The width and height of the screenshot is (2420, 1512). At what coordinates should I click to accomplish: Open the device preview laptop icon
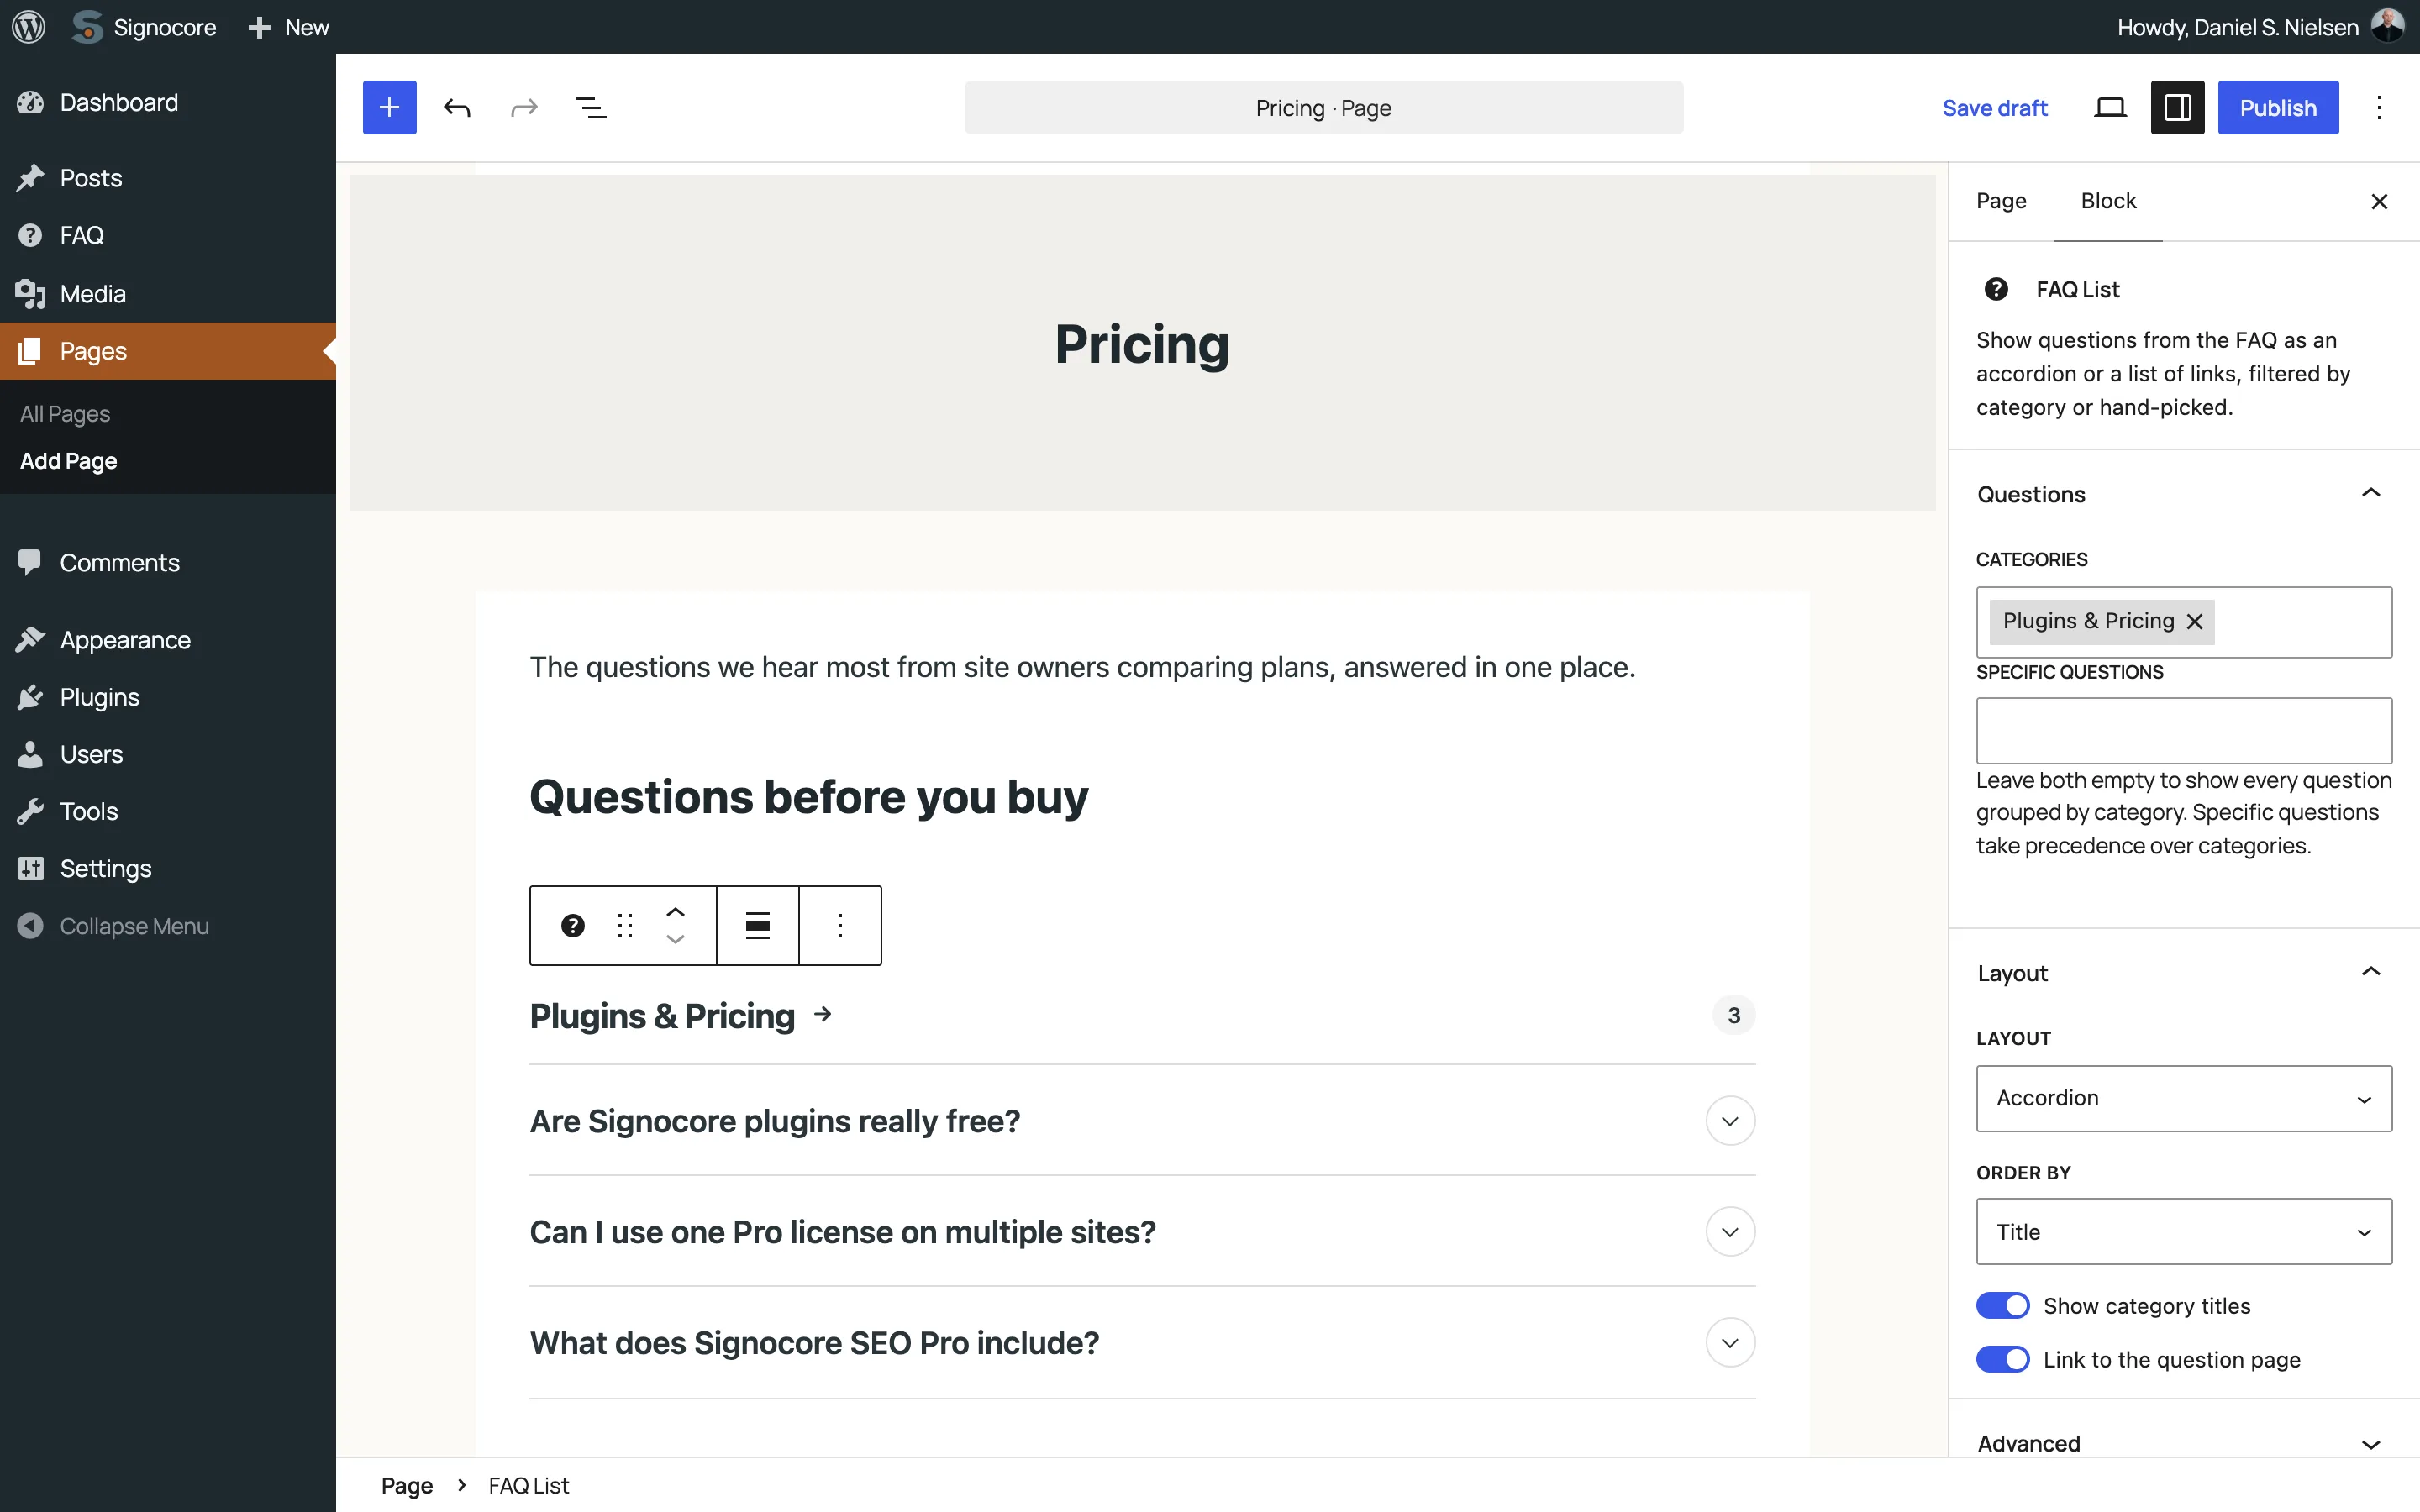click(2110, 108)
